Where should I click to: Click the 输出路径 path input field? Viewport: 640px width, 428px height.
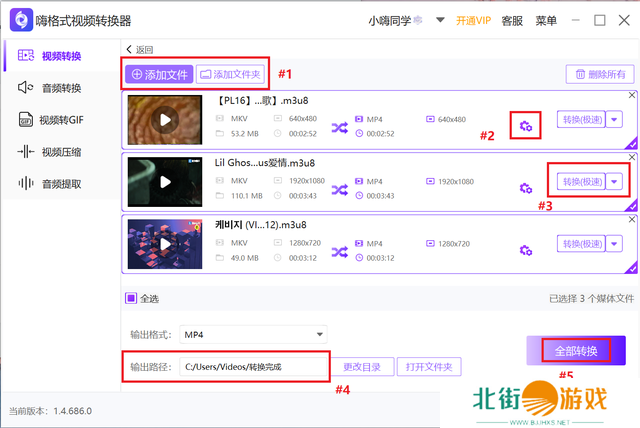click(x=254, y=367)
